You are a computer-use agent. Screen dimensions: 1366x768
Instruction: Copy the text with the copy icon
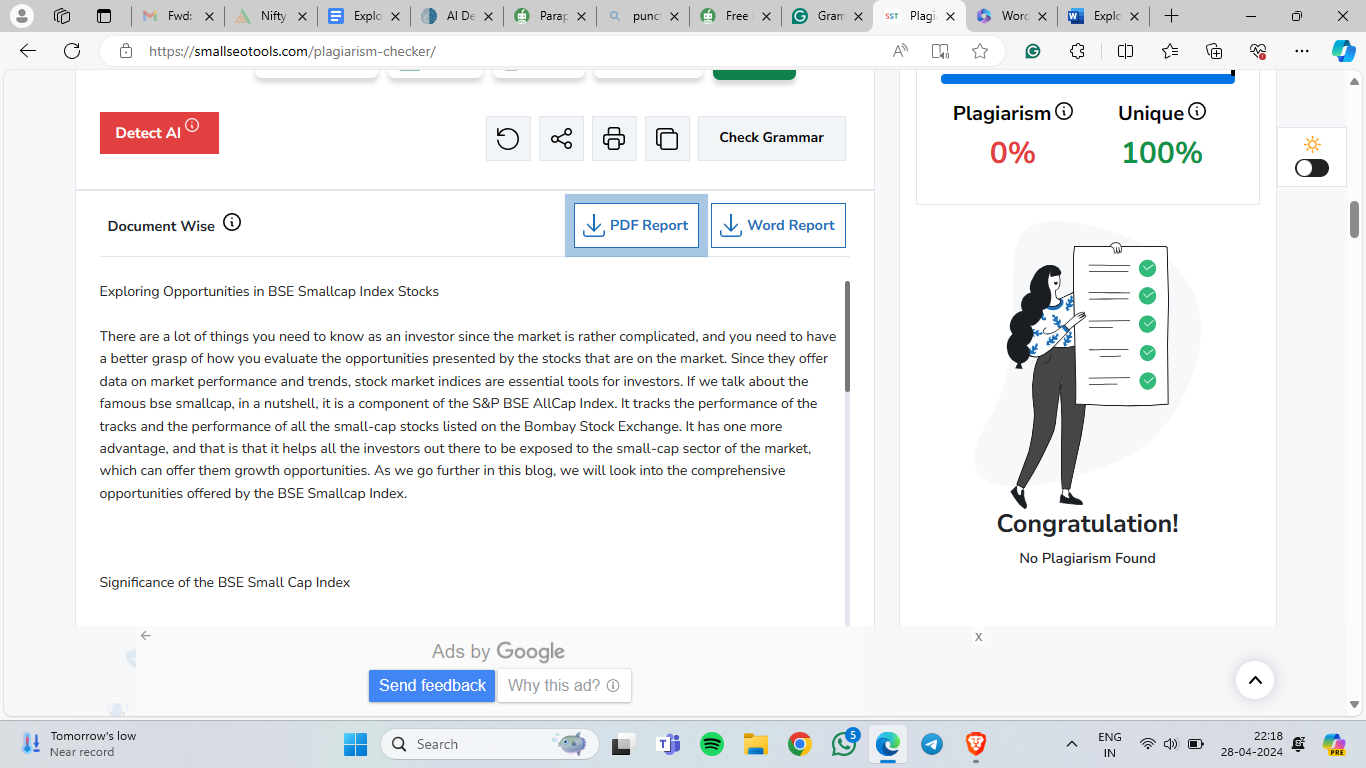(667, 138)
